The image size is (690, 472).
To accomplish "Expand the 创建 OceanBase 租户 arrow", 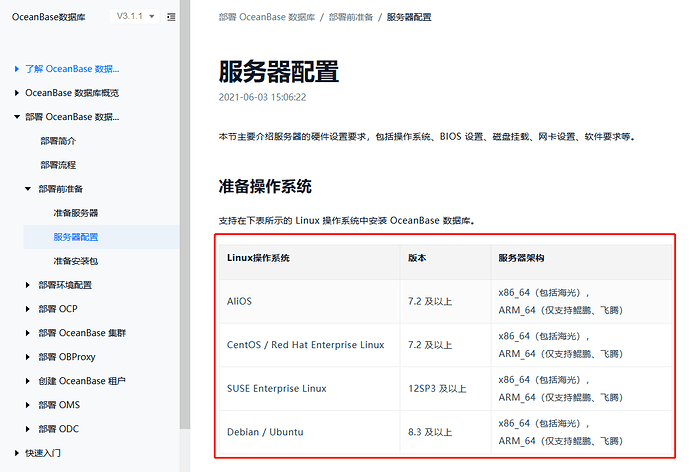I will point(28,381).
